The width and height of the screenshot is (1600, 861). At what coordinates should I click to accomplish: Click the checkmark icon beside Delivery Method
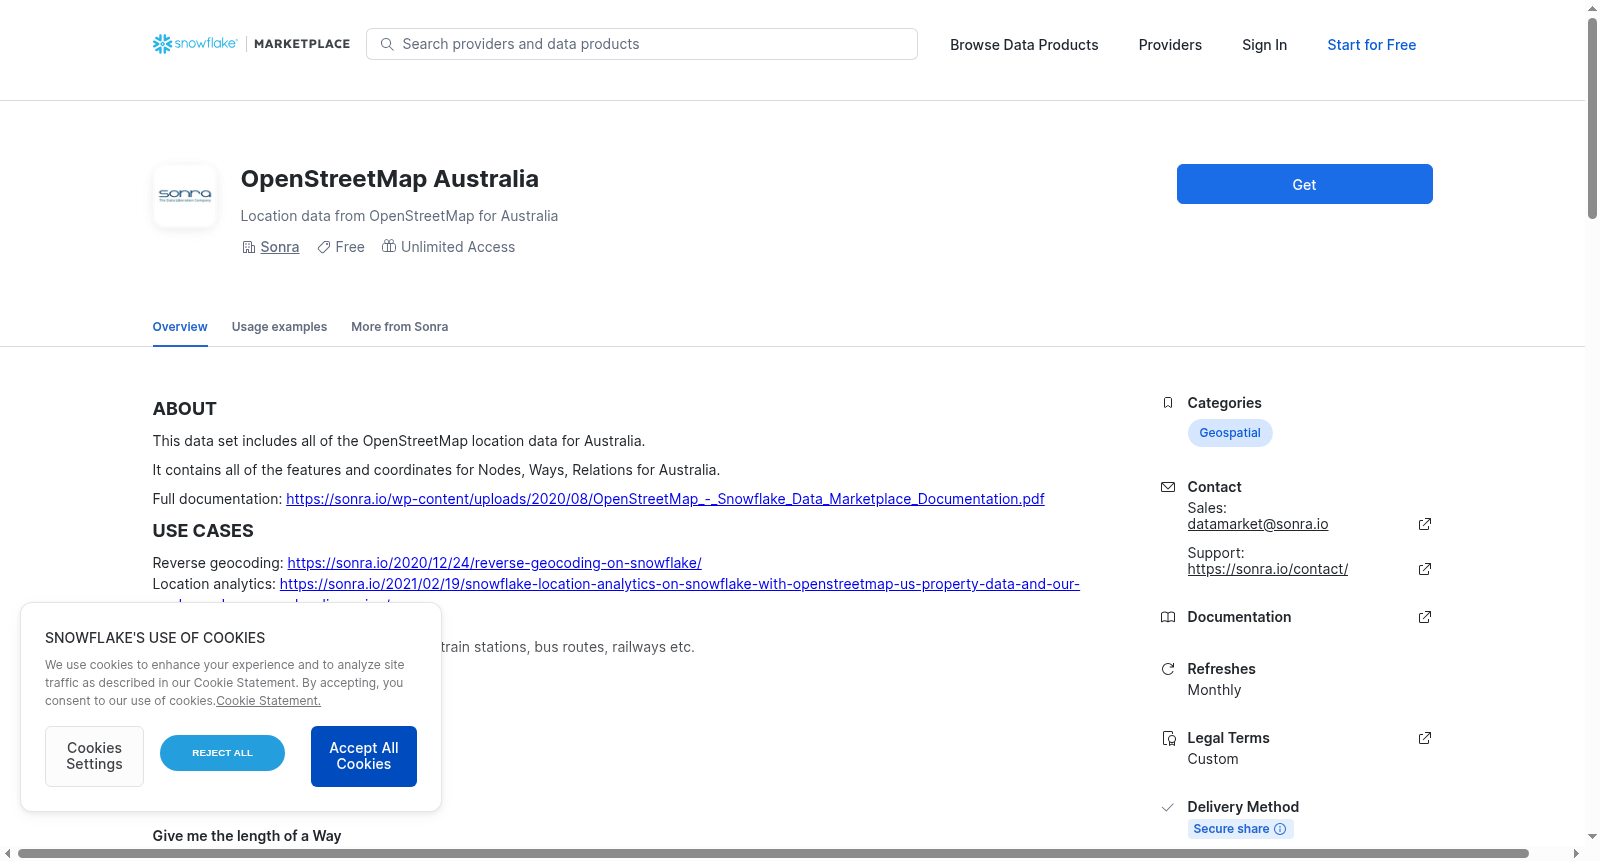point(1168,807)
